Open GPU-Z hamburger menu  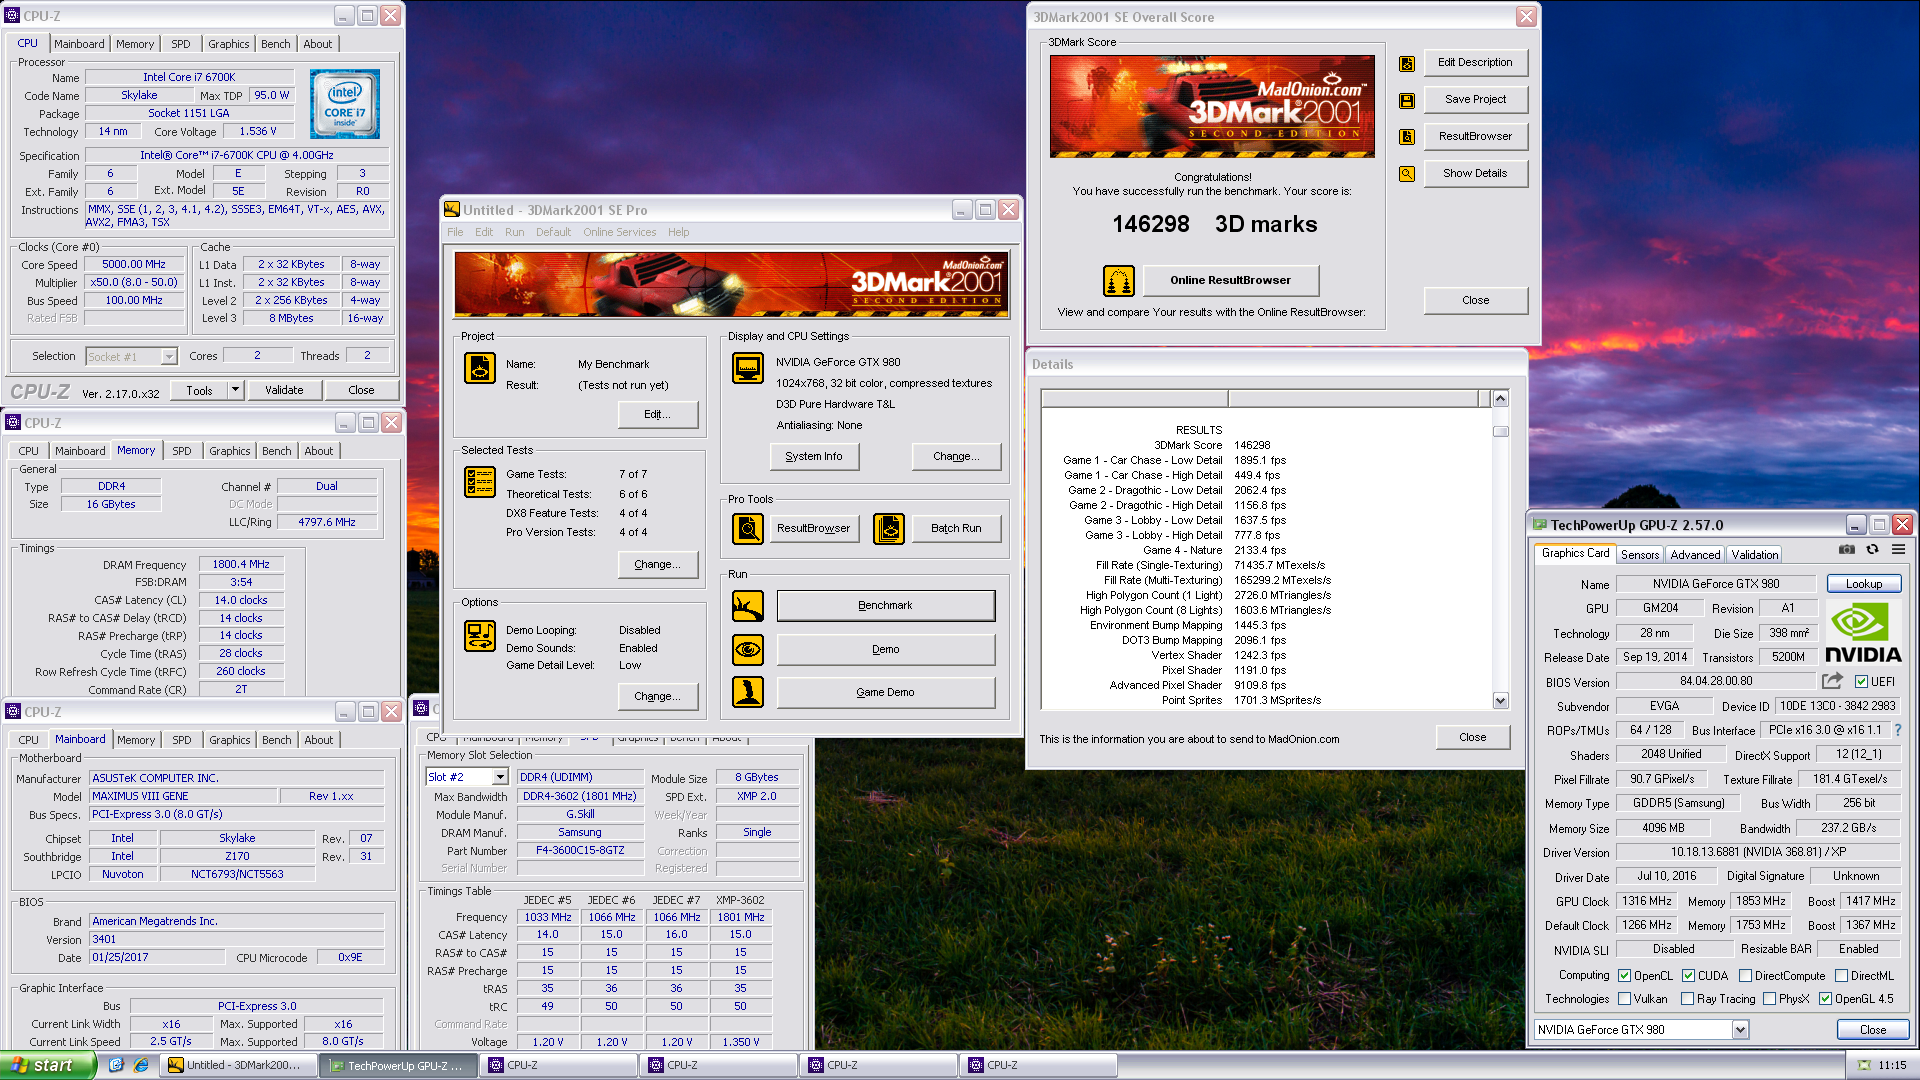tap(1898, 549)
